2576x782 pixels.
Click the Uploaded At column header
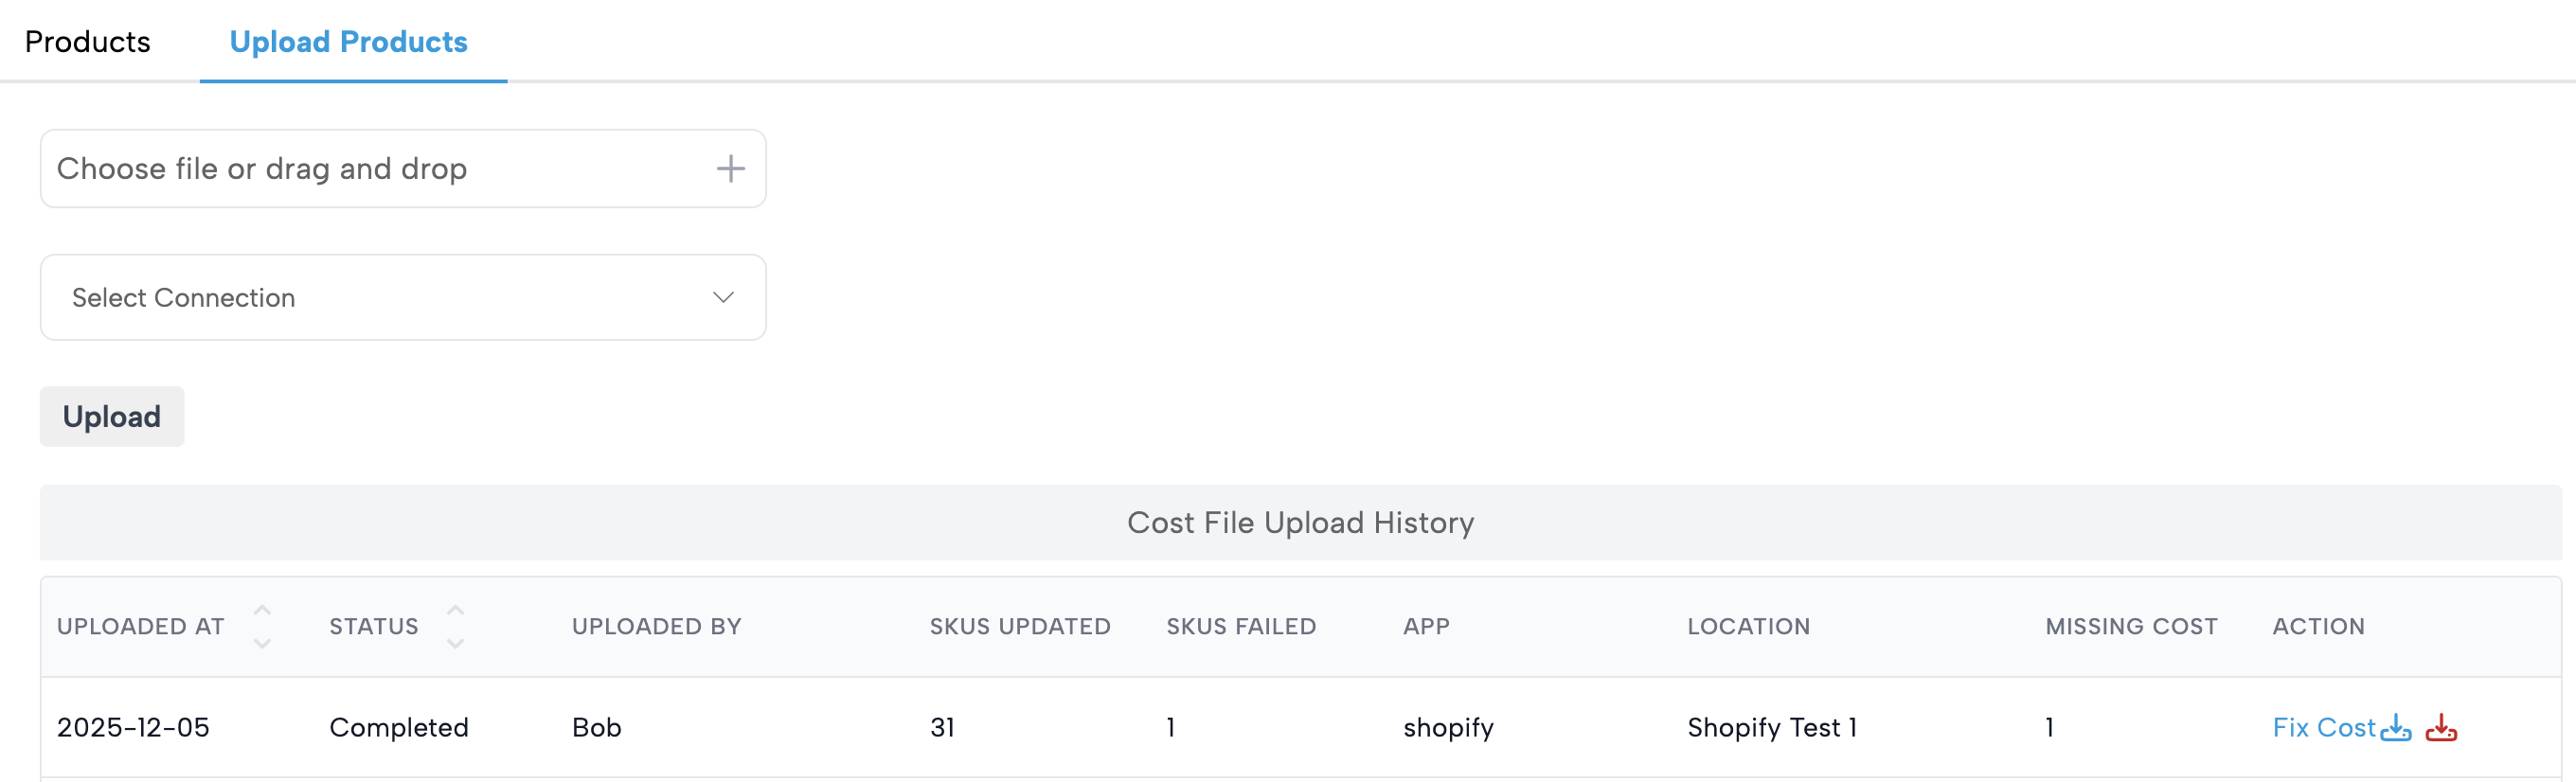[x=140, y=627]
